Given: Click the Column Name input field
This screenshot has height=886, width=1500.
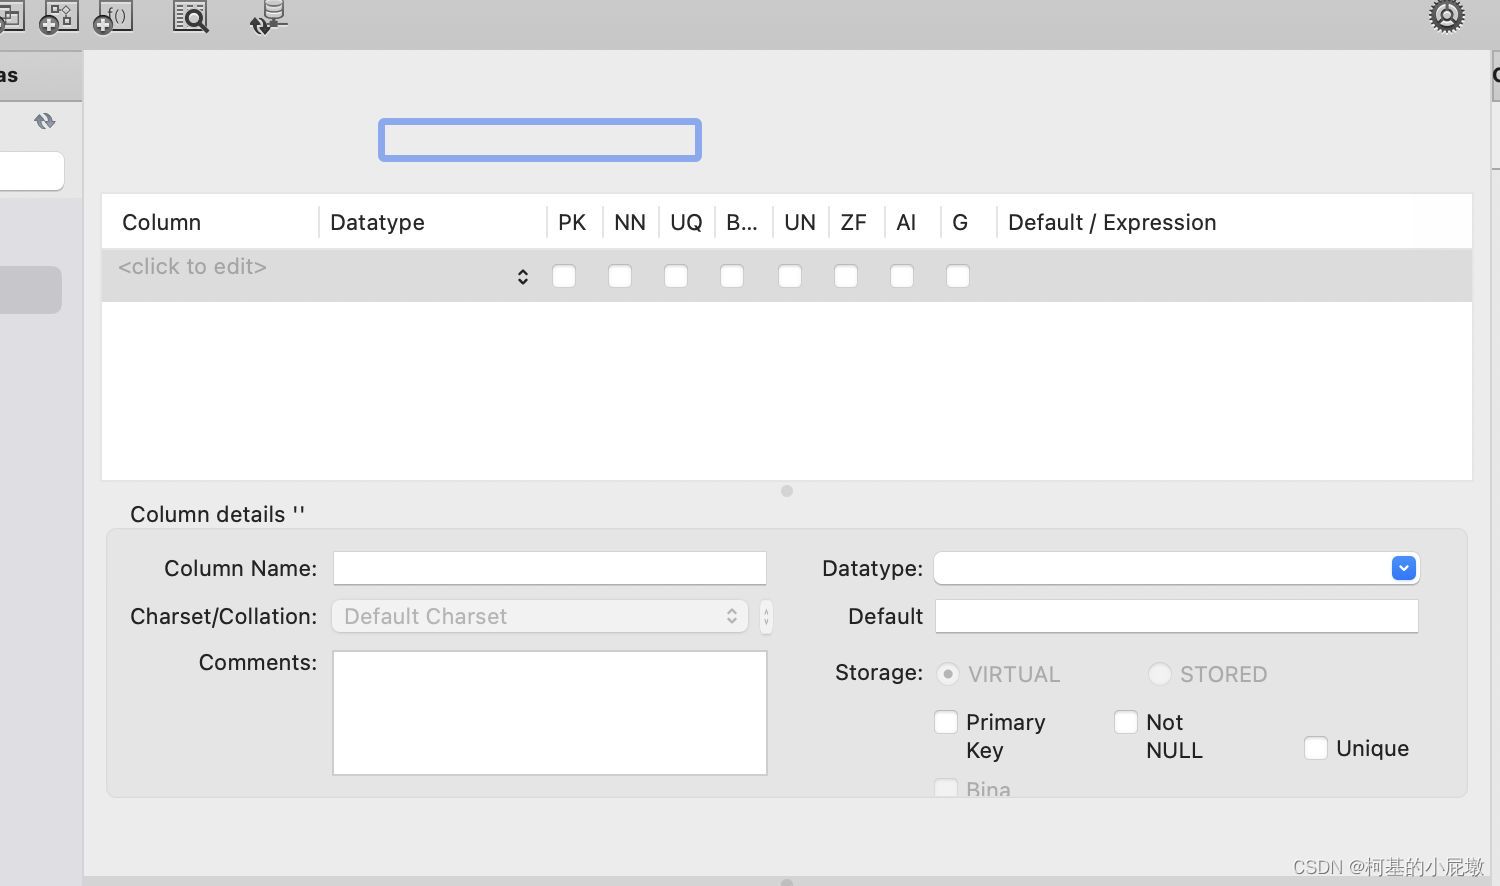Looking at the screenshot, I should pyautogui.click(x=550, y=568).
